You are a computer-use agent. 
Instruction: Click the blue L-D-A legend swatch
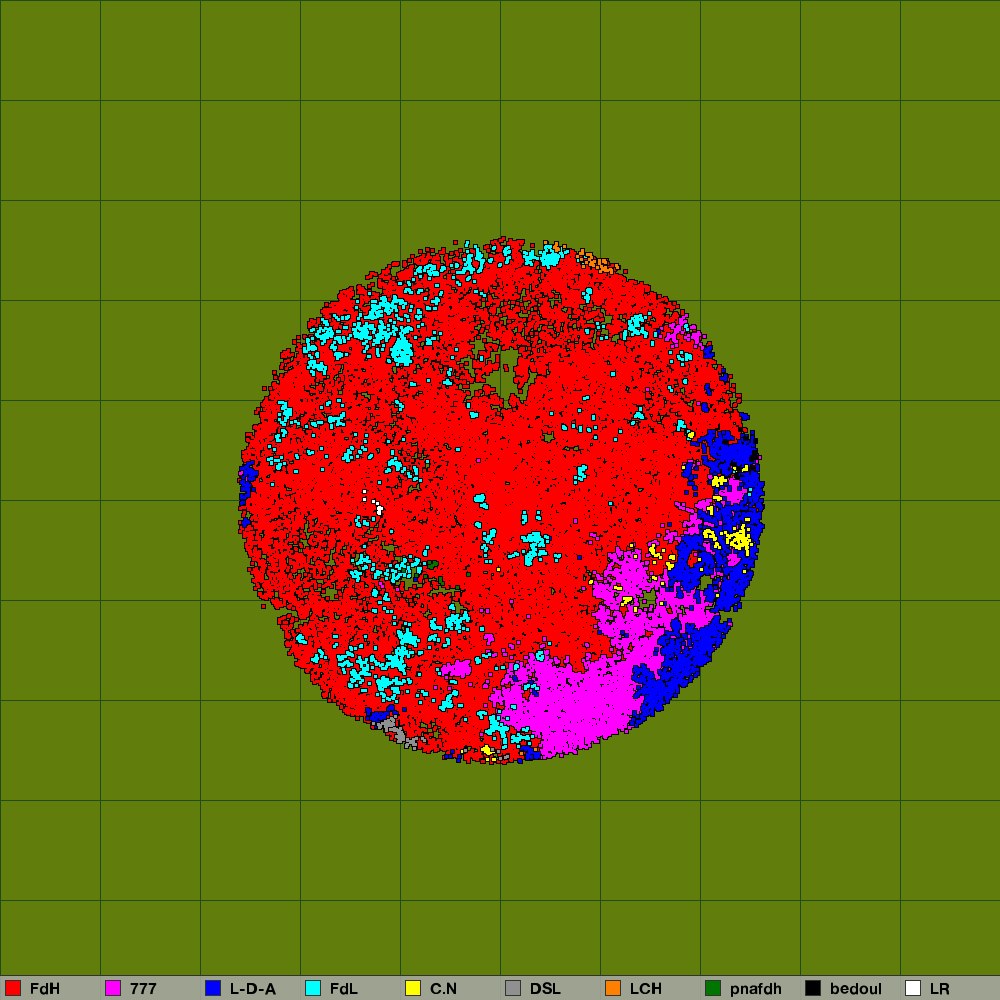pyautogui.click(x=213, y=988)
